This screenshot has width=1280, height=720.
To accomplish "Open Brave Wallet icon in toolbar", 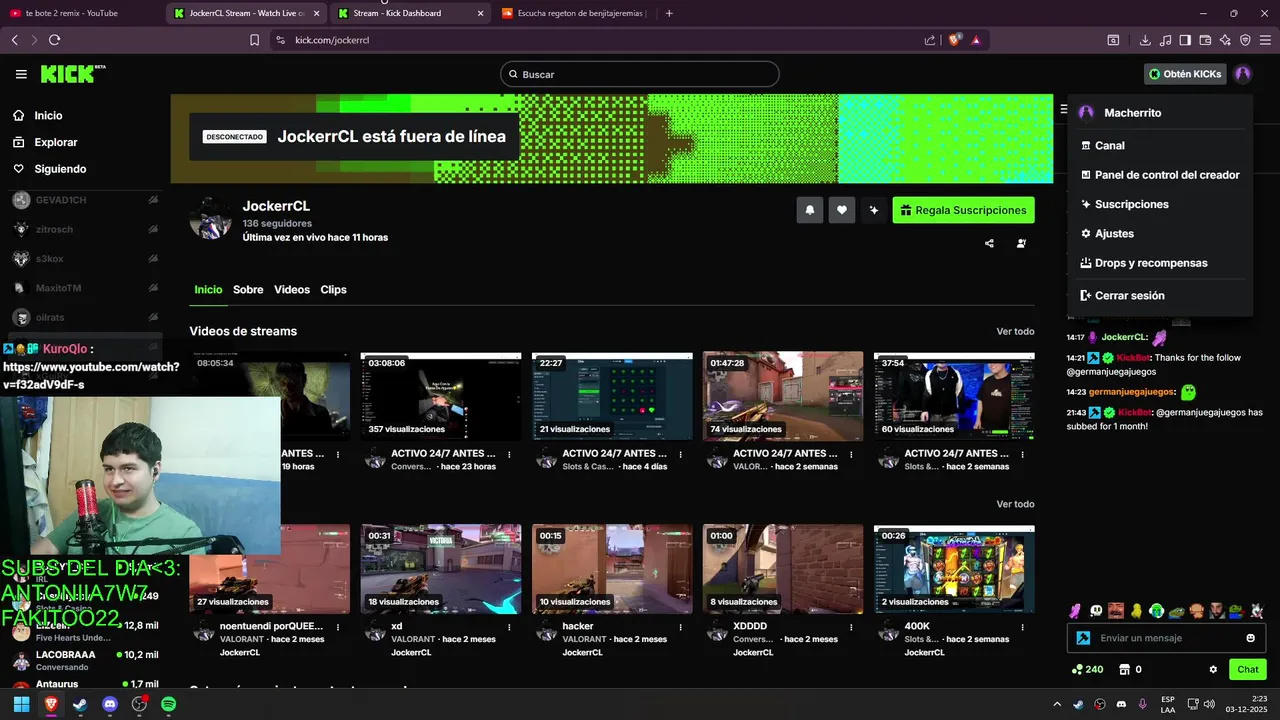I will (1205, 40).
